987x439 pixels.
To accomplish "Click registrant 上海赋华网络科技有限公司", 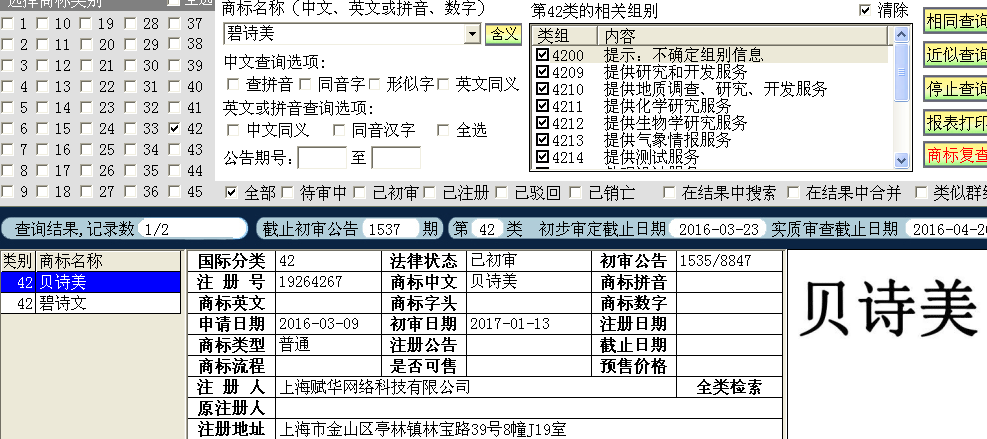I will (375, 387).
